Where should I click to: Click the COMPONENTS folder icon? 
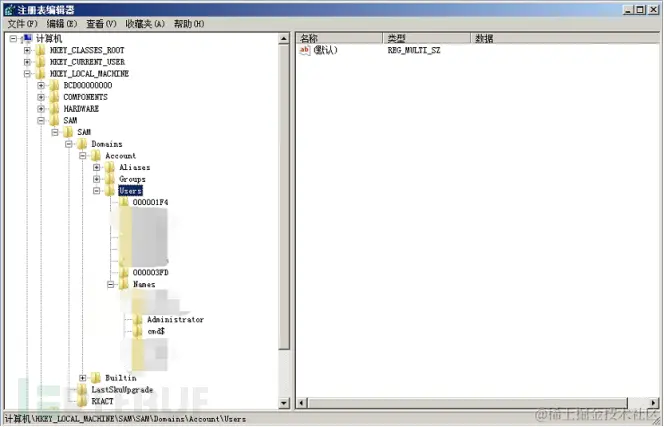(54, 97)
